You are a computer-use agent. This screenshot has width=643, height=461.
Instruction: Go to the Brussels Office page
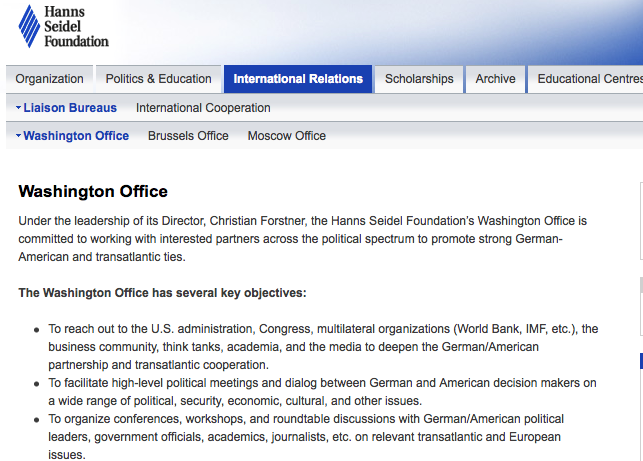point(188,136)
